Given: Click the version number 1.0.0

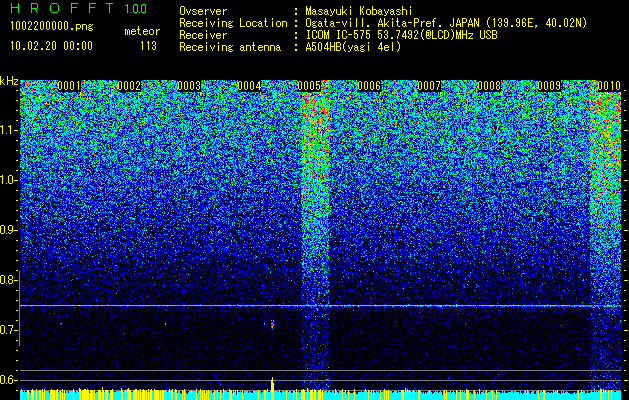Looking at the screenshot, I should point(136,9).
